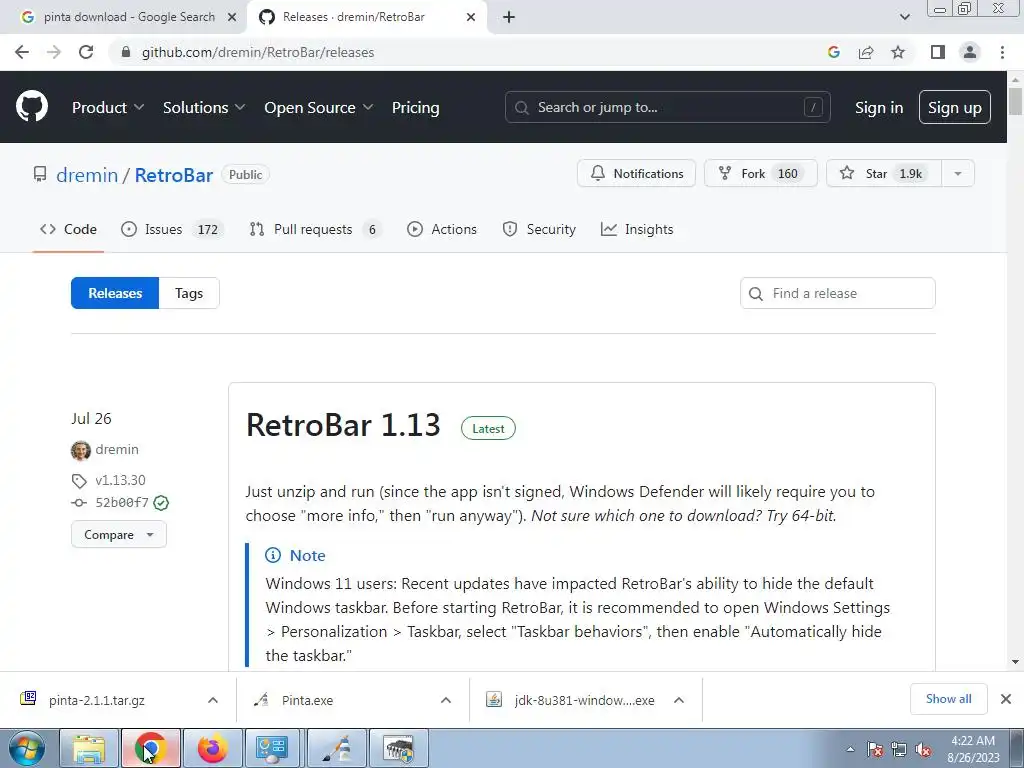Click the Control Panel taskbar icon
This screenshot has height=768, width=1024.
273,748
